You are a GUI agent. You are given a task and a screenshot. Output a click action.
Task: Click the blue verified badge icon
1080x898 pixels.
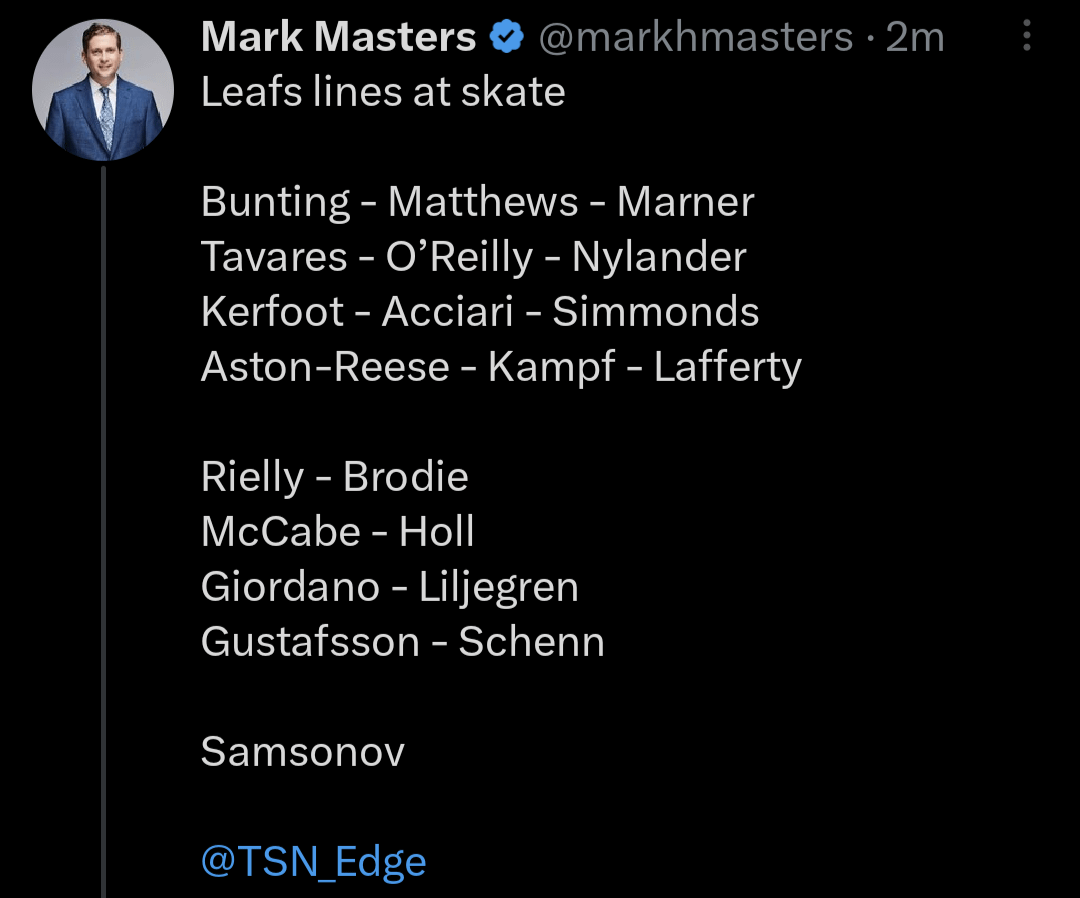pyautogui.click(x=507, y=38)
